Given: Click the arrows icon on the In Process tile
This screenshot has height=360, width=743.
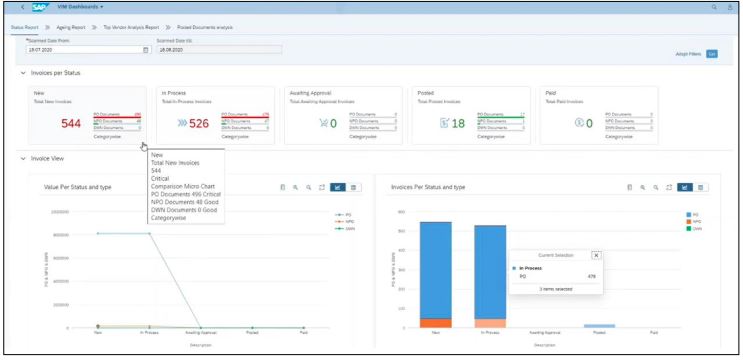Looking at the screenshot, I should click(x=182, y=124).
